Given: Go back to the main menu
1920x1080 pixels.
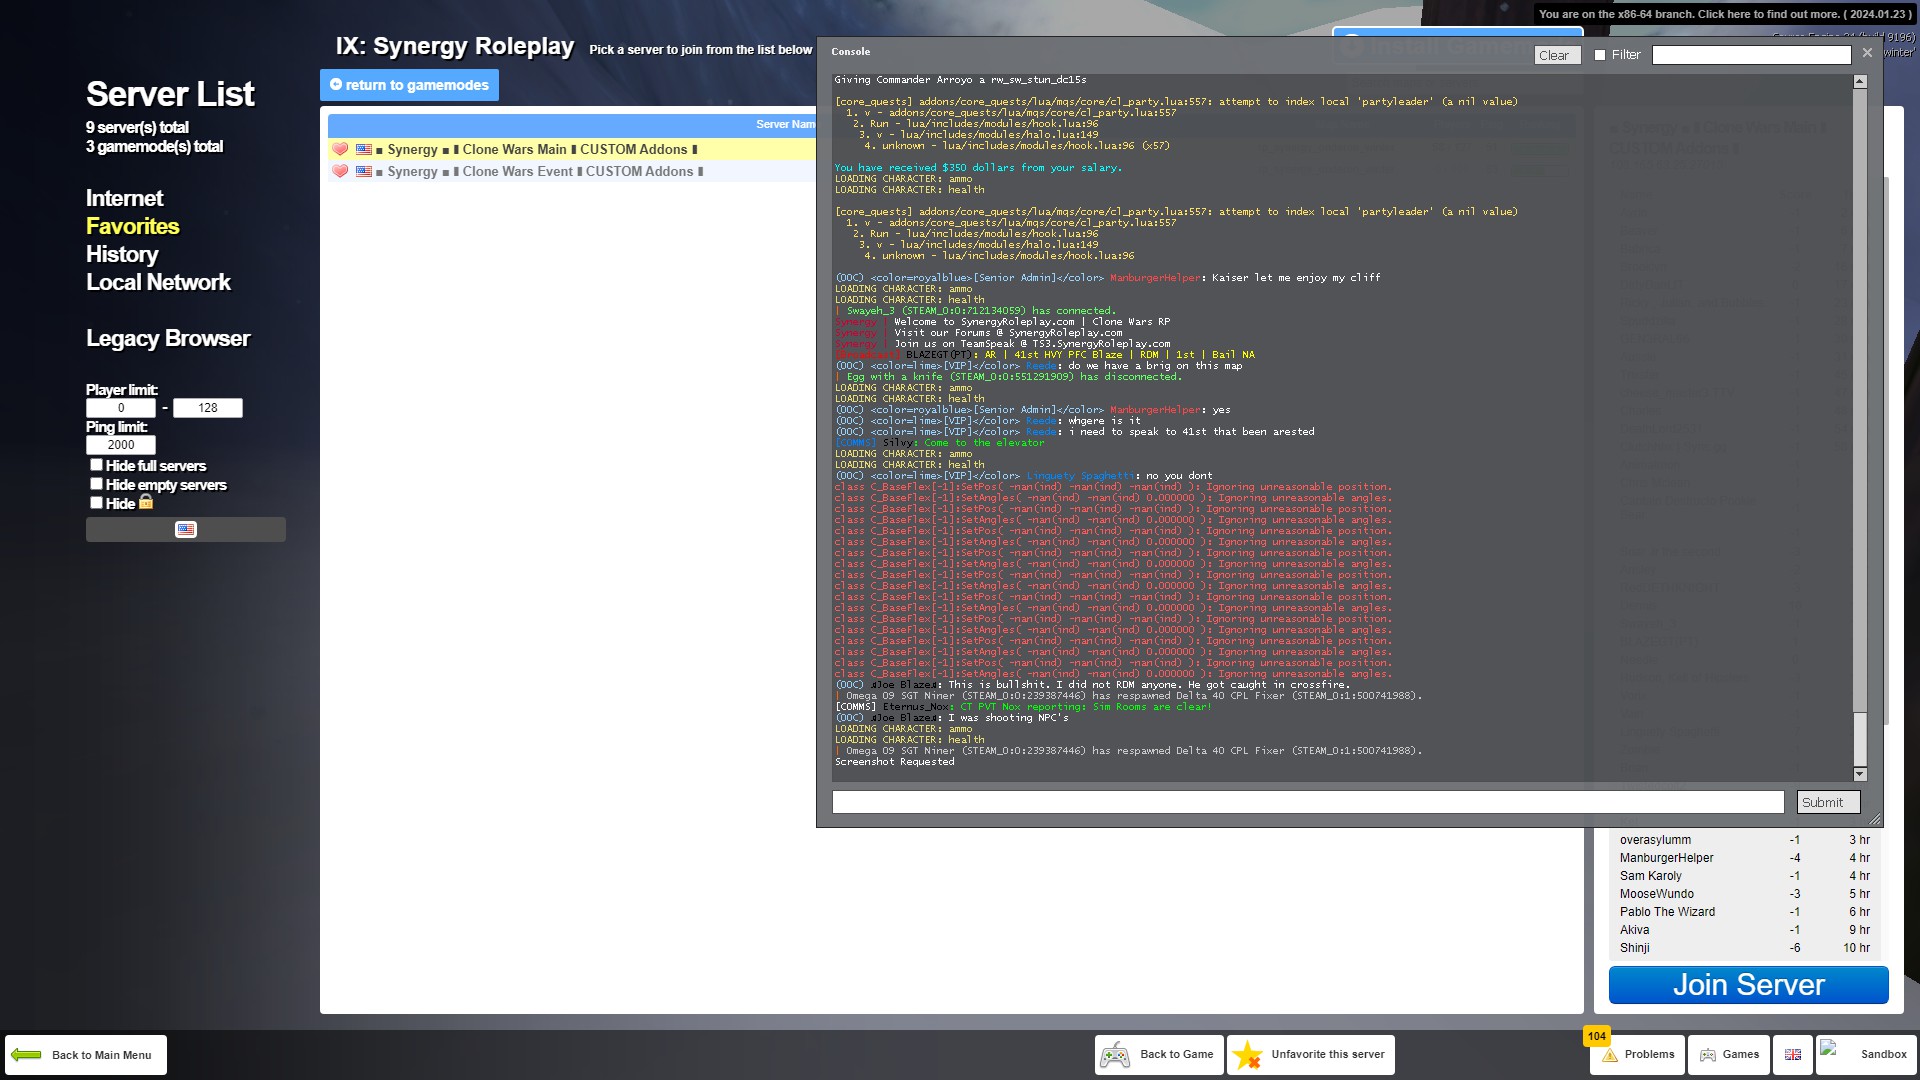Looking at the screenshot, I should click(x=86, y=1055).
